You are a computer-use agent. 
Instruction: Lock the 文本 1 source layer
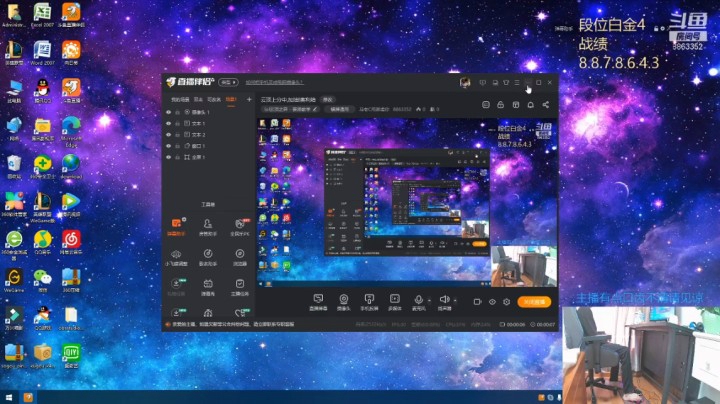pyautogui.click(x=178, y=123)
